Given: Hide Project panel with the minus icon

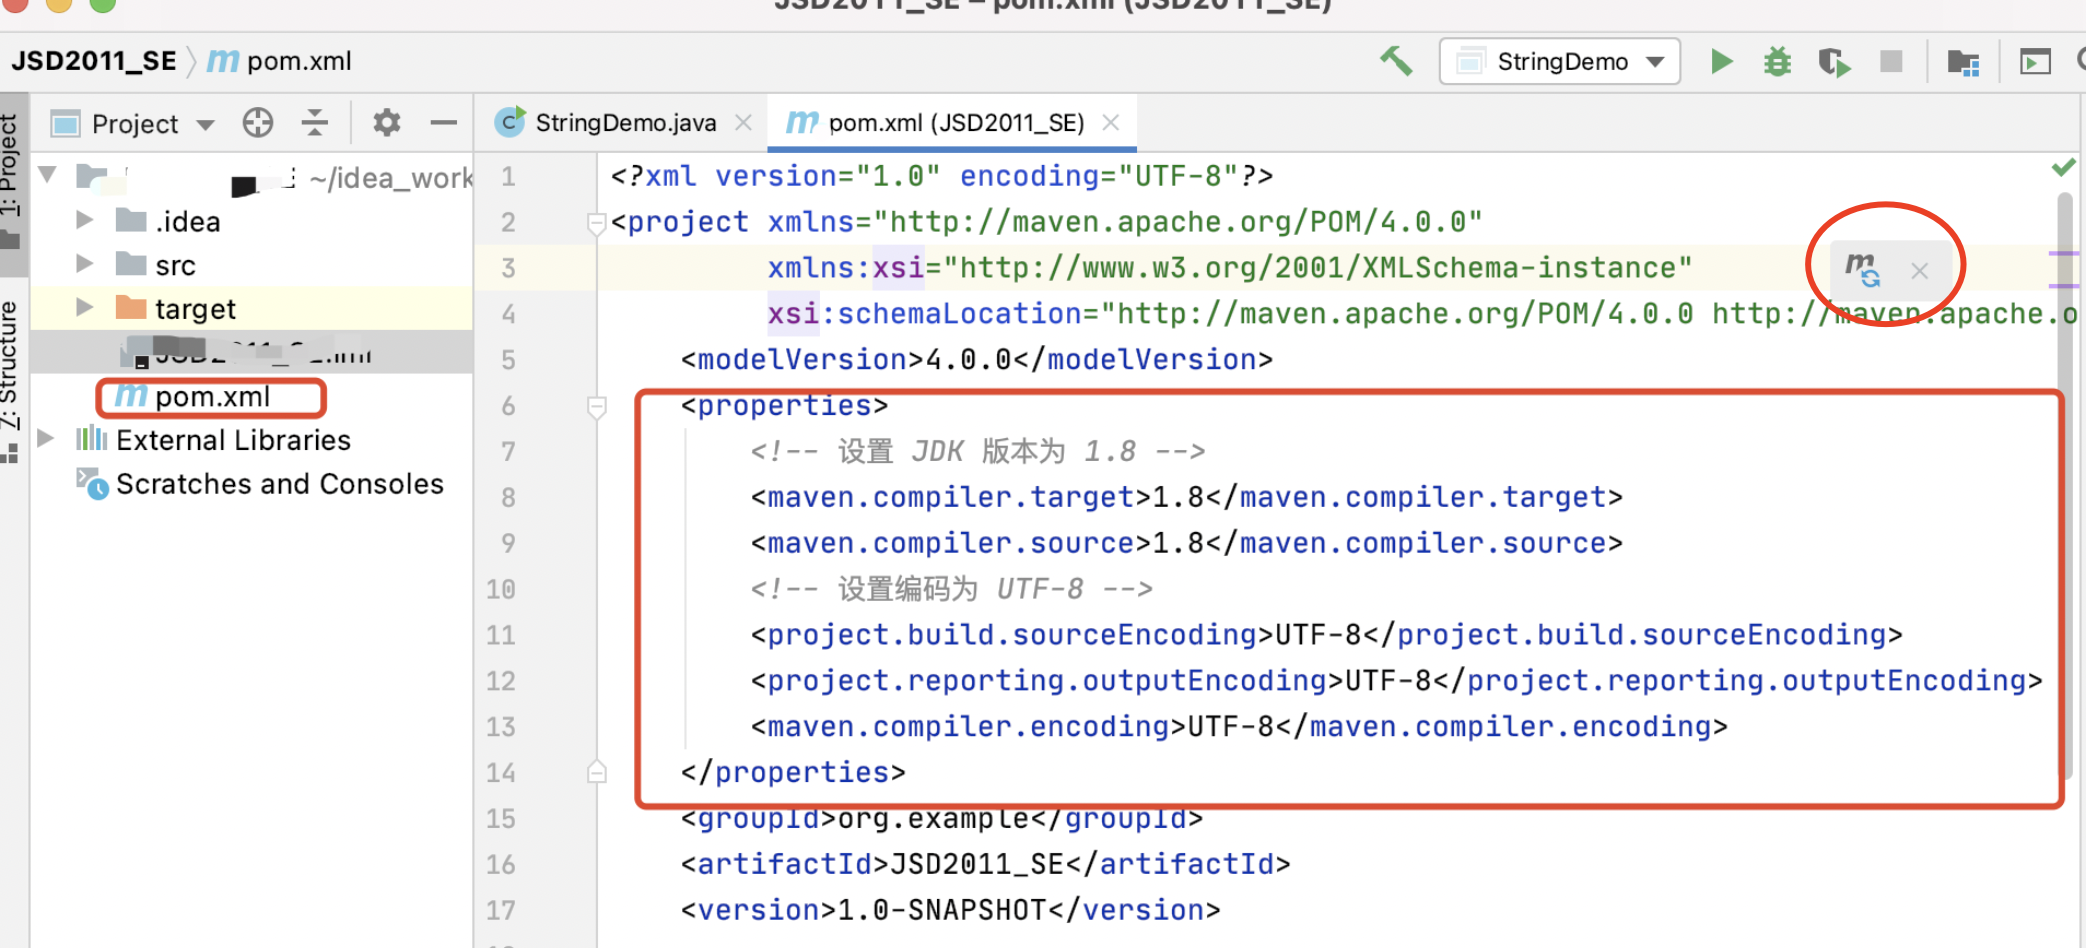Looking at the screenshot, I should (443, 122).
